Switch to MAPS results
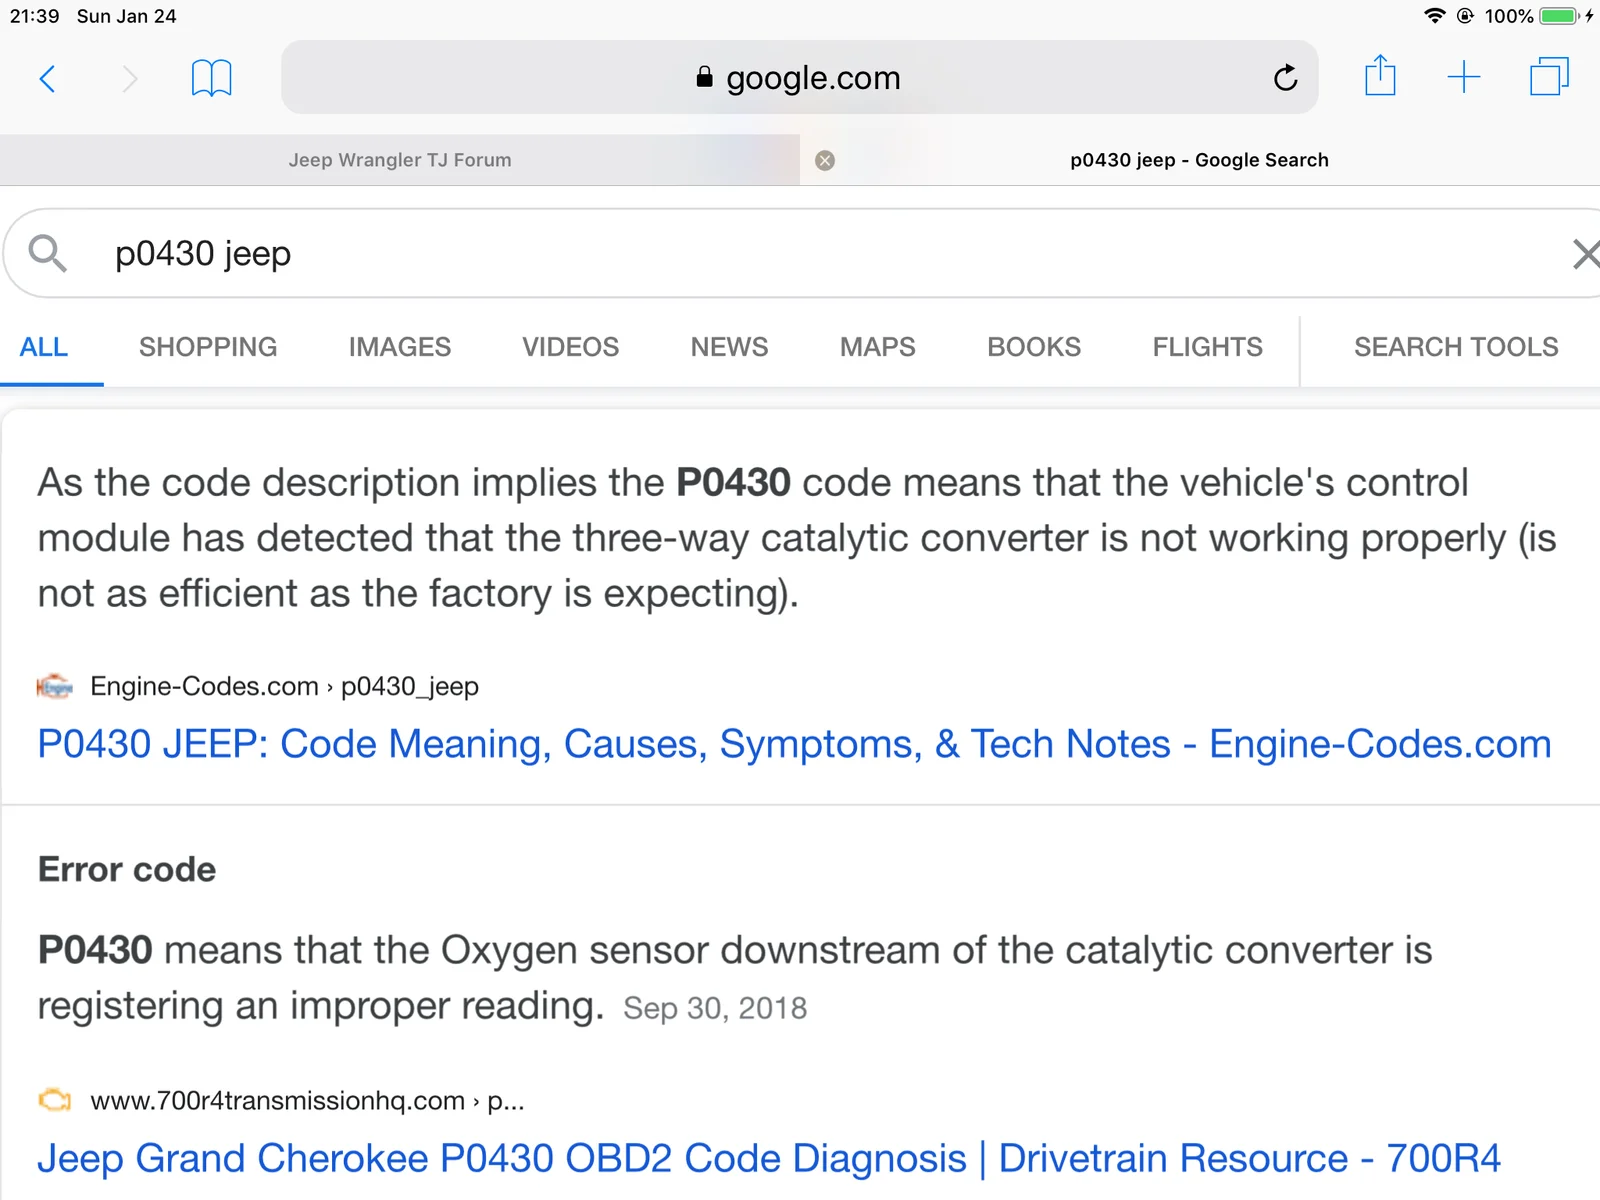The height and width of the screenshot is (1200, 1600). [878, 347]
